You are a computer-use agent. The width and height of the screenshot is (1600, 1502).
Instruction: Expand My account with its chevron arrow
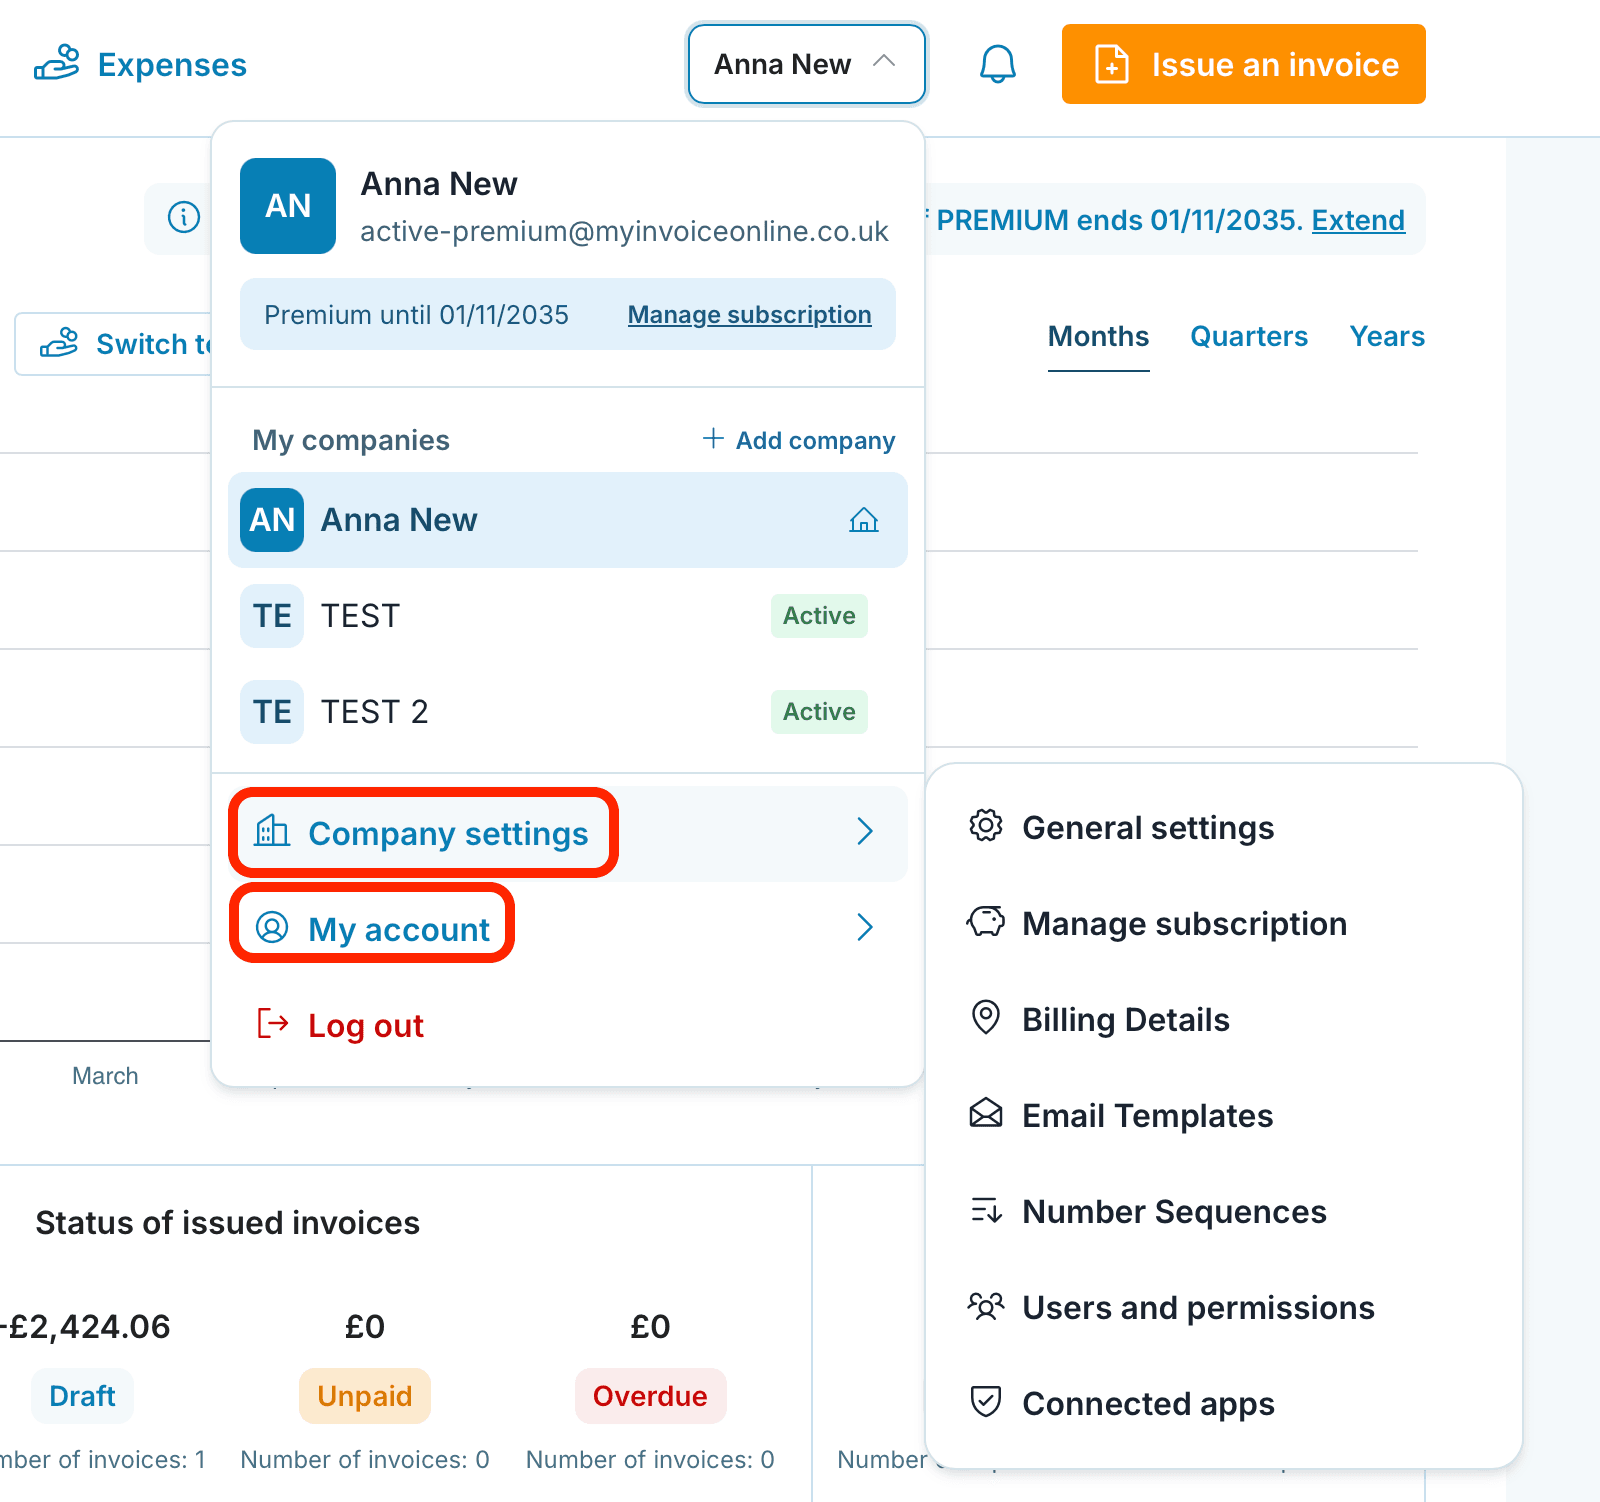coord(865,928)
